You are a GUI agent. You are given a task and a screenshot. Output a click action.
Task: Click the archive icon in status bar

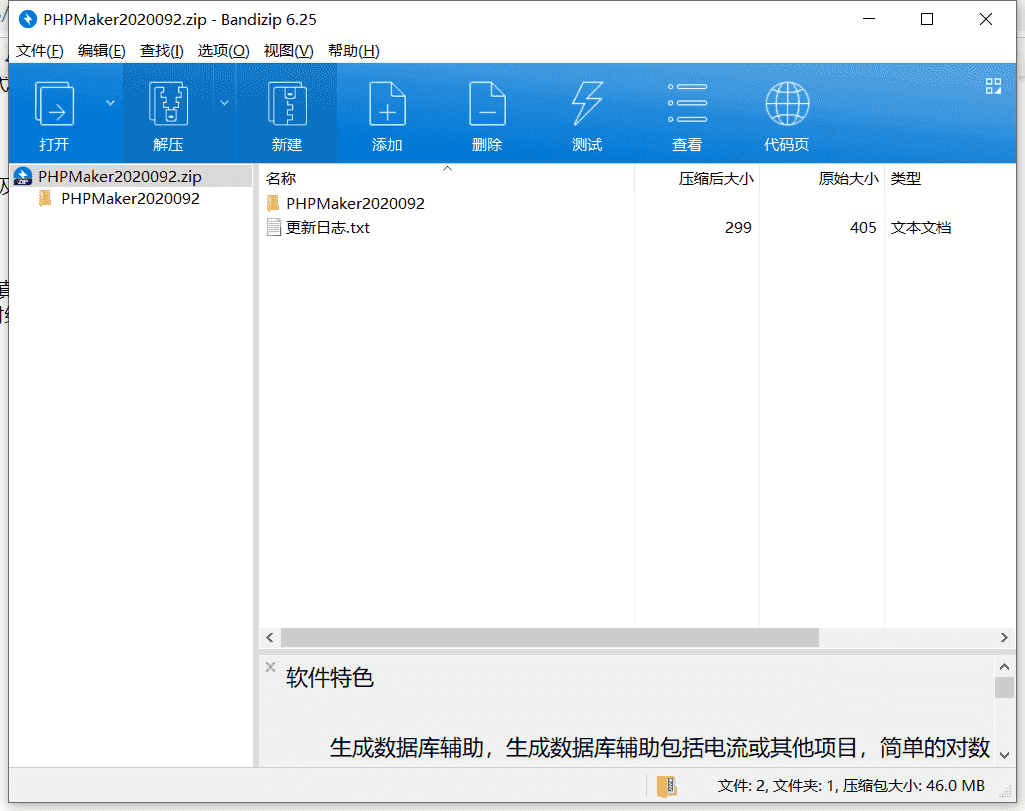pos(666,786)
